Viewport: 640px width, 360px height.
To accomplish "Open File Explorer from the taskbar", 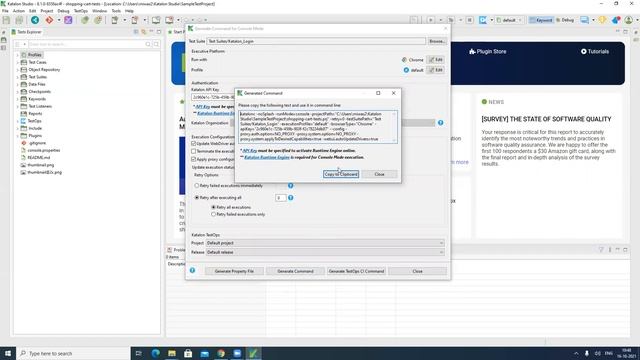I will 172,353.
